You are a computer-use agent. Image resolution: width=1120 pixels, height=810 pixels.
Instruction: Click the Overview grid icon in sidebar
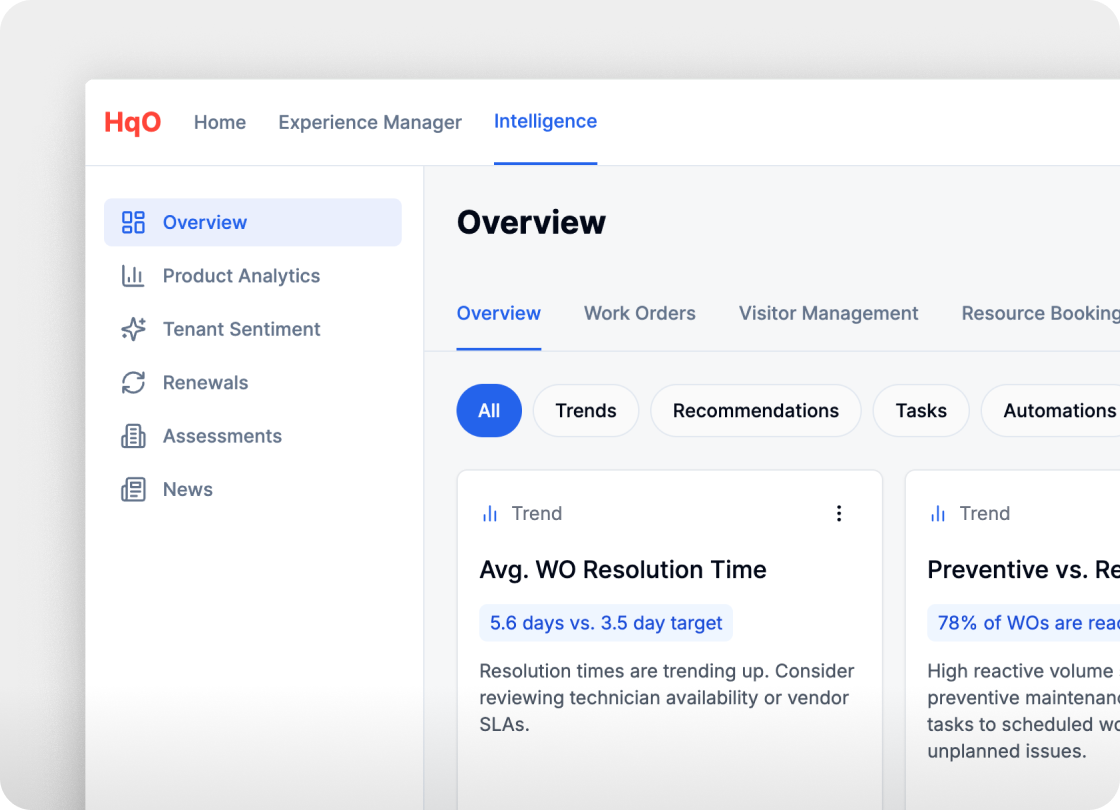133,222
